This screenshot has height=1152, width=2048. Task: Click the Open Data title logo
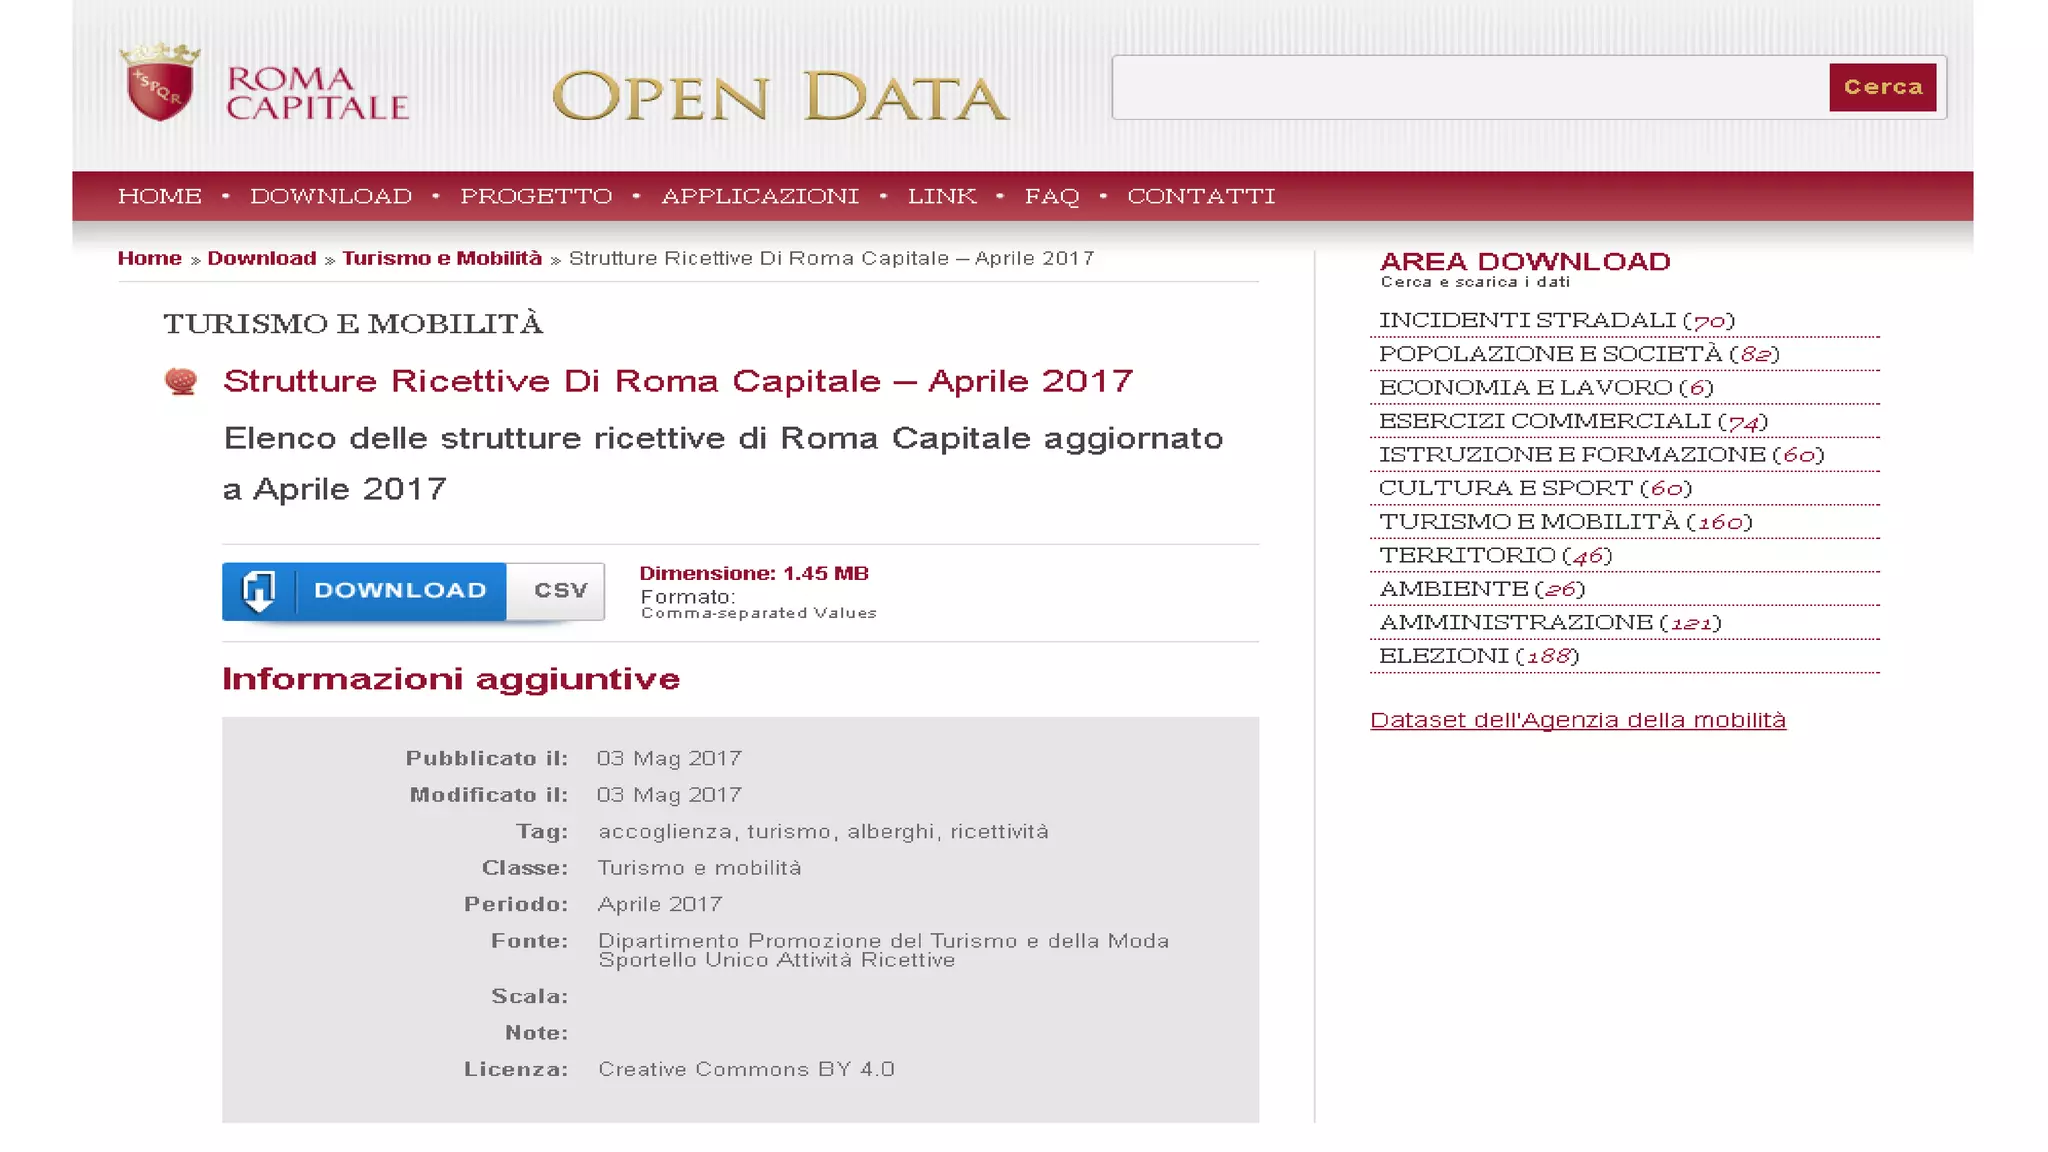click(779, 96)
